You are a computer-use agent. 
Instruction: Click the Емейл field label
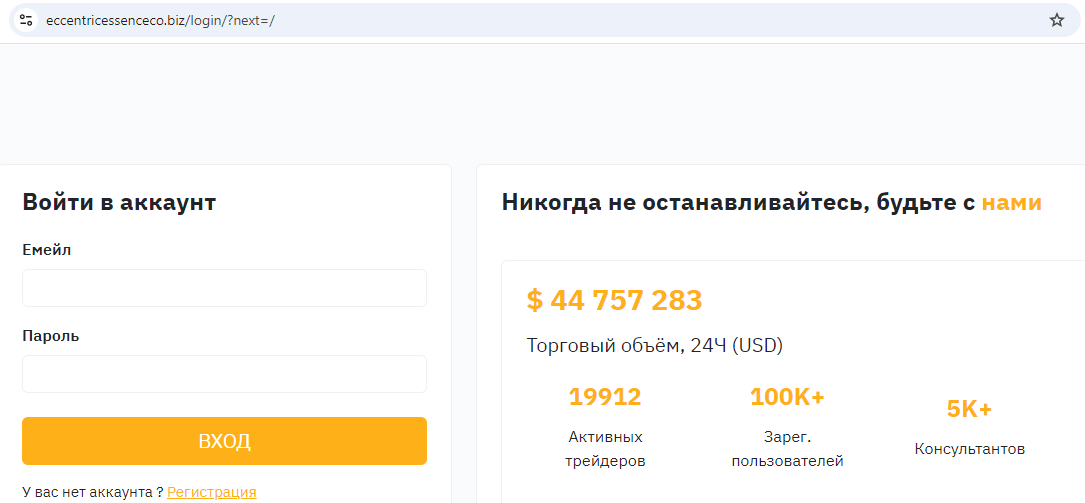tap(47, 250)
